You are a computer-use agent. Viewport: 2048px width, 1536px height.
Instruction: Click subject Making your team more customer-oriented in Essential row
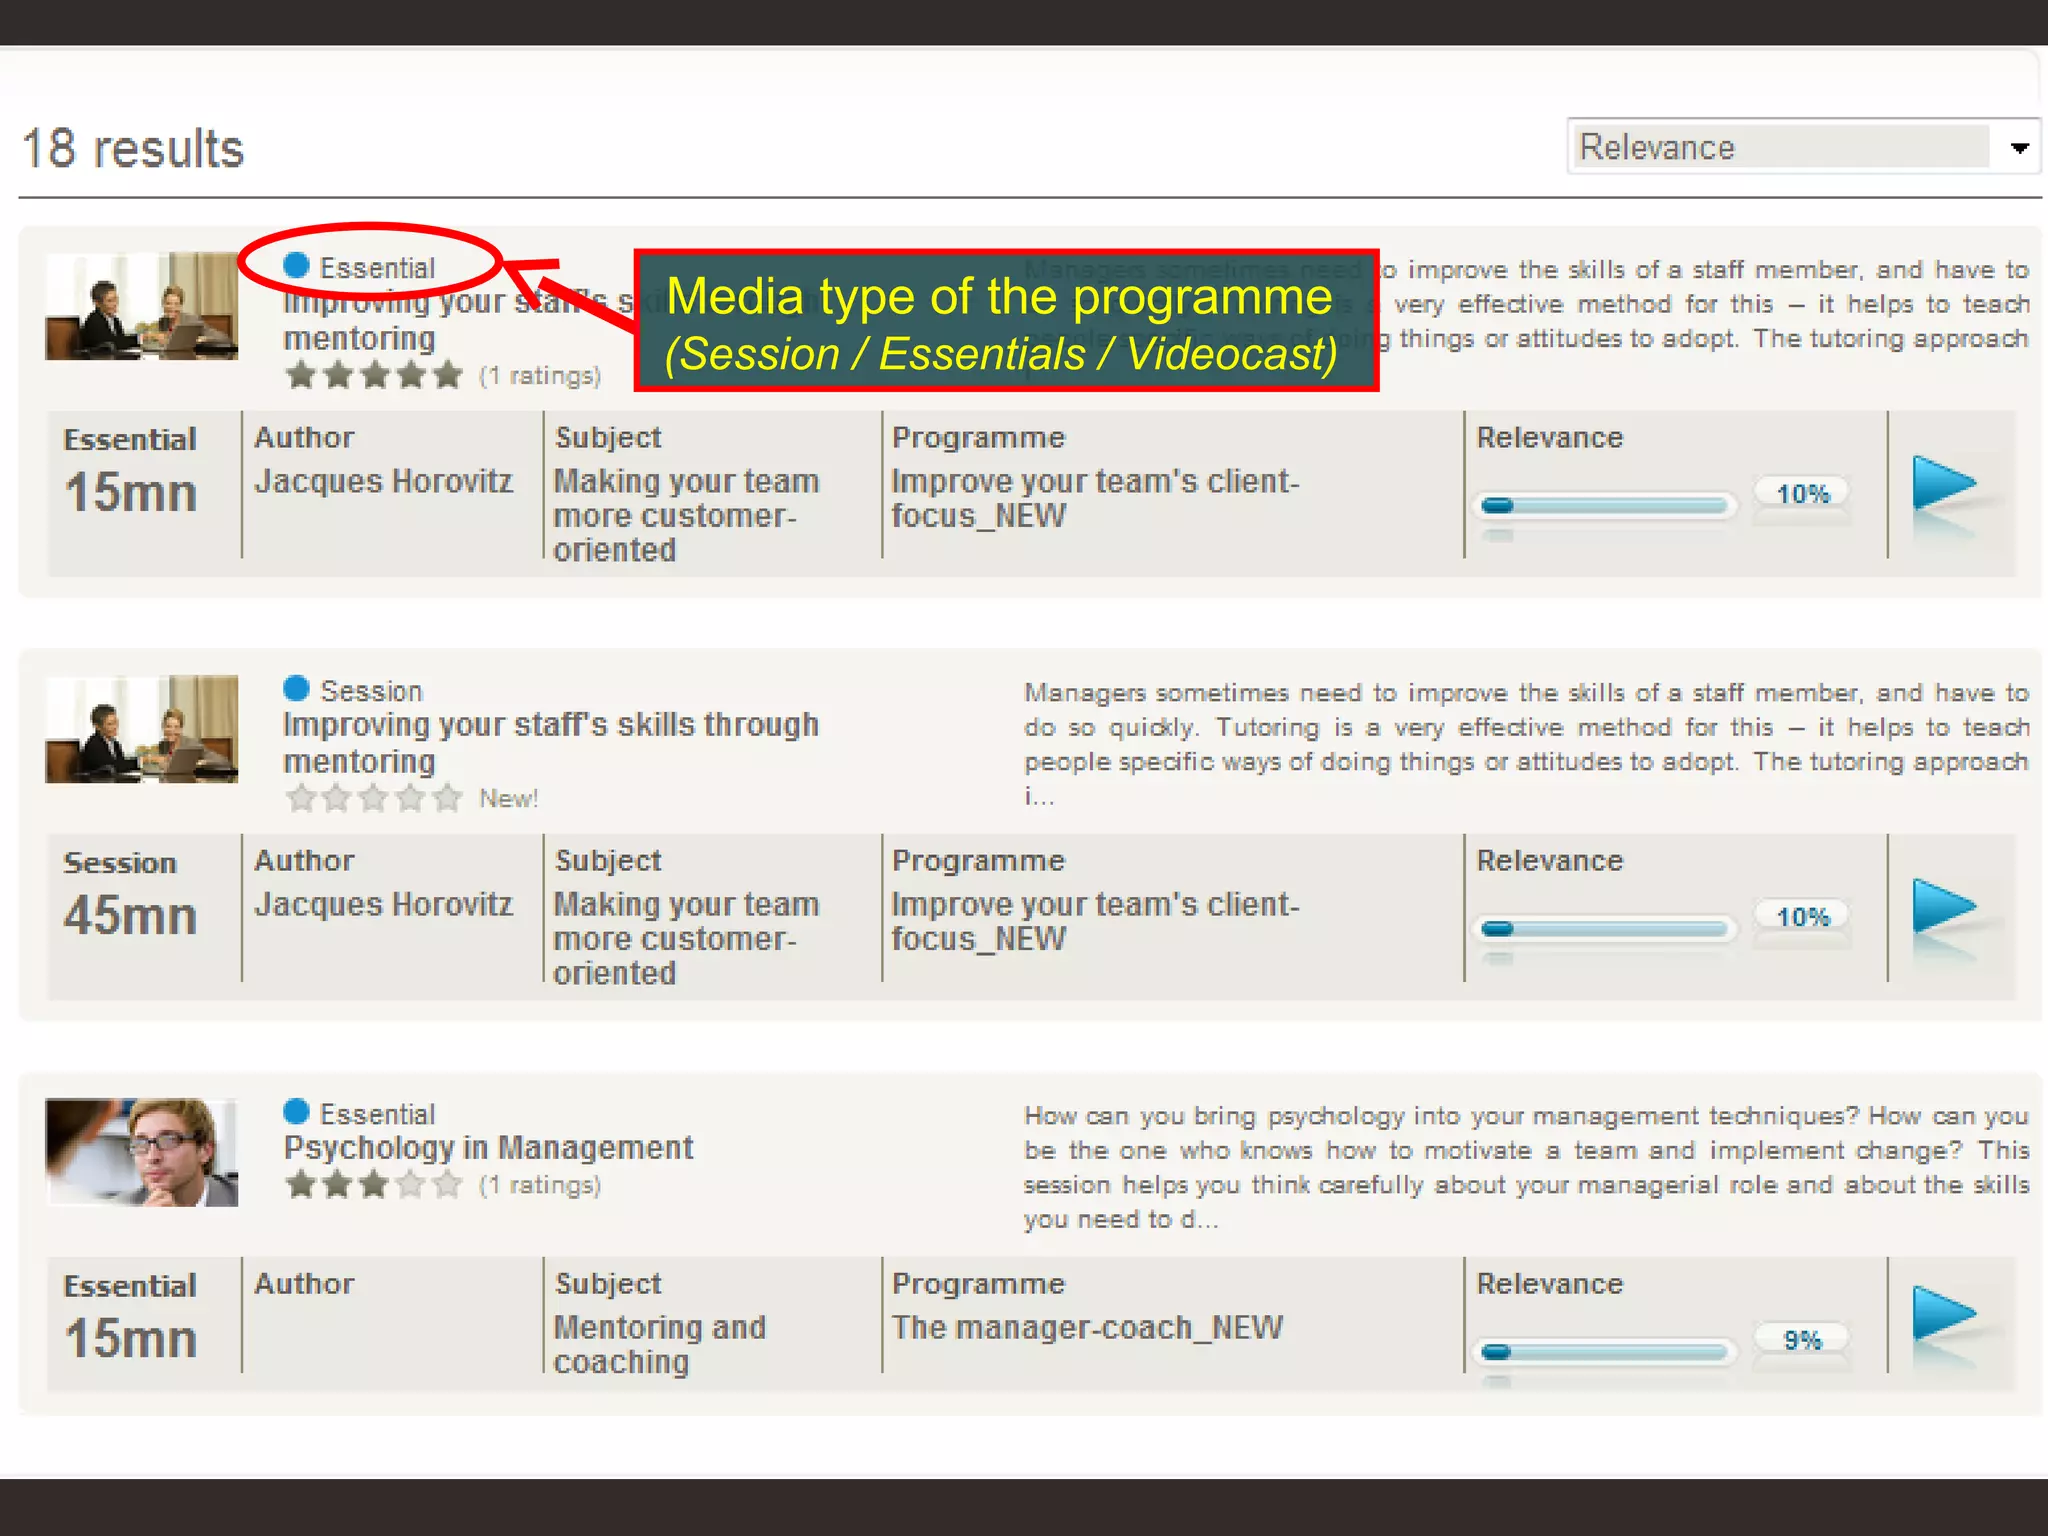coord(686,515)
